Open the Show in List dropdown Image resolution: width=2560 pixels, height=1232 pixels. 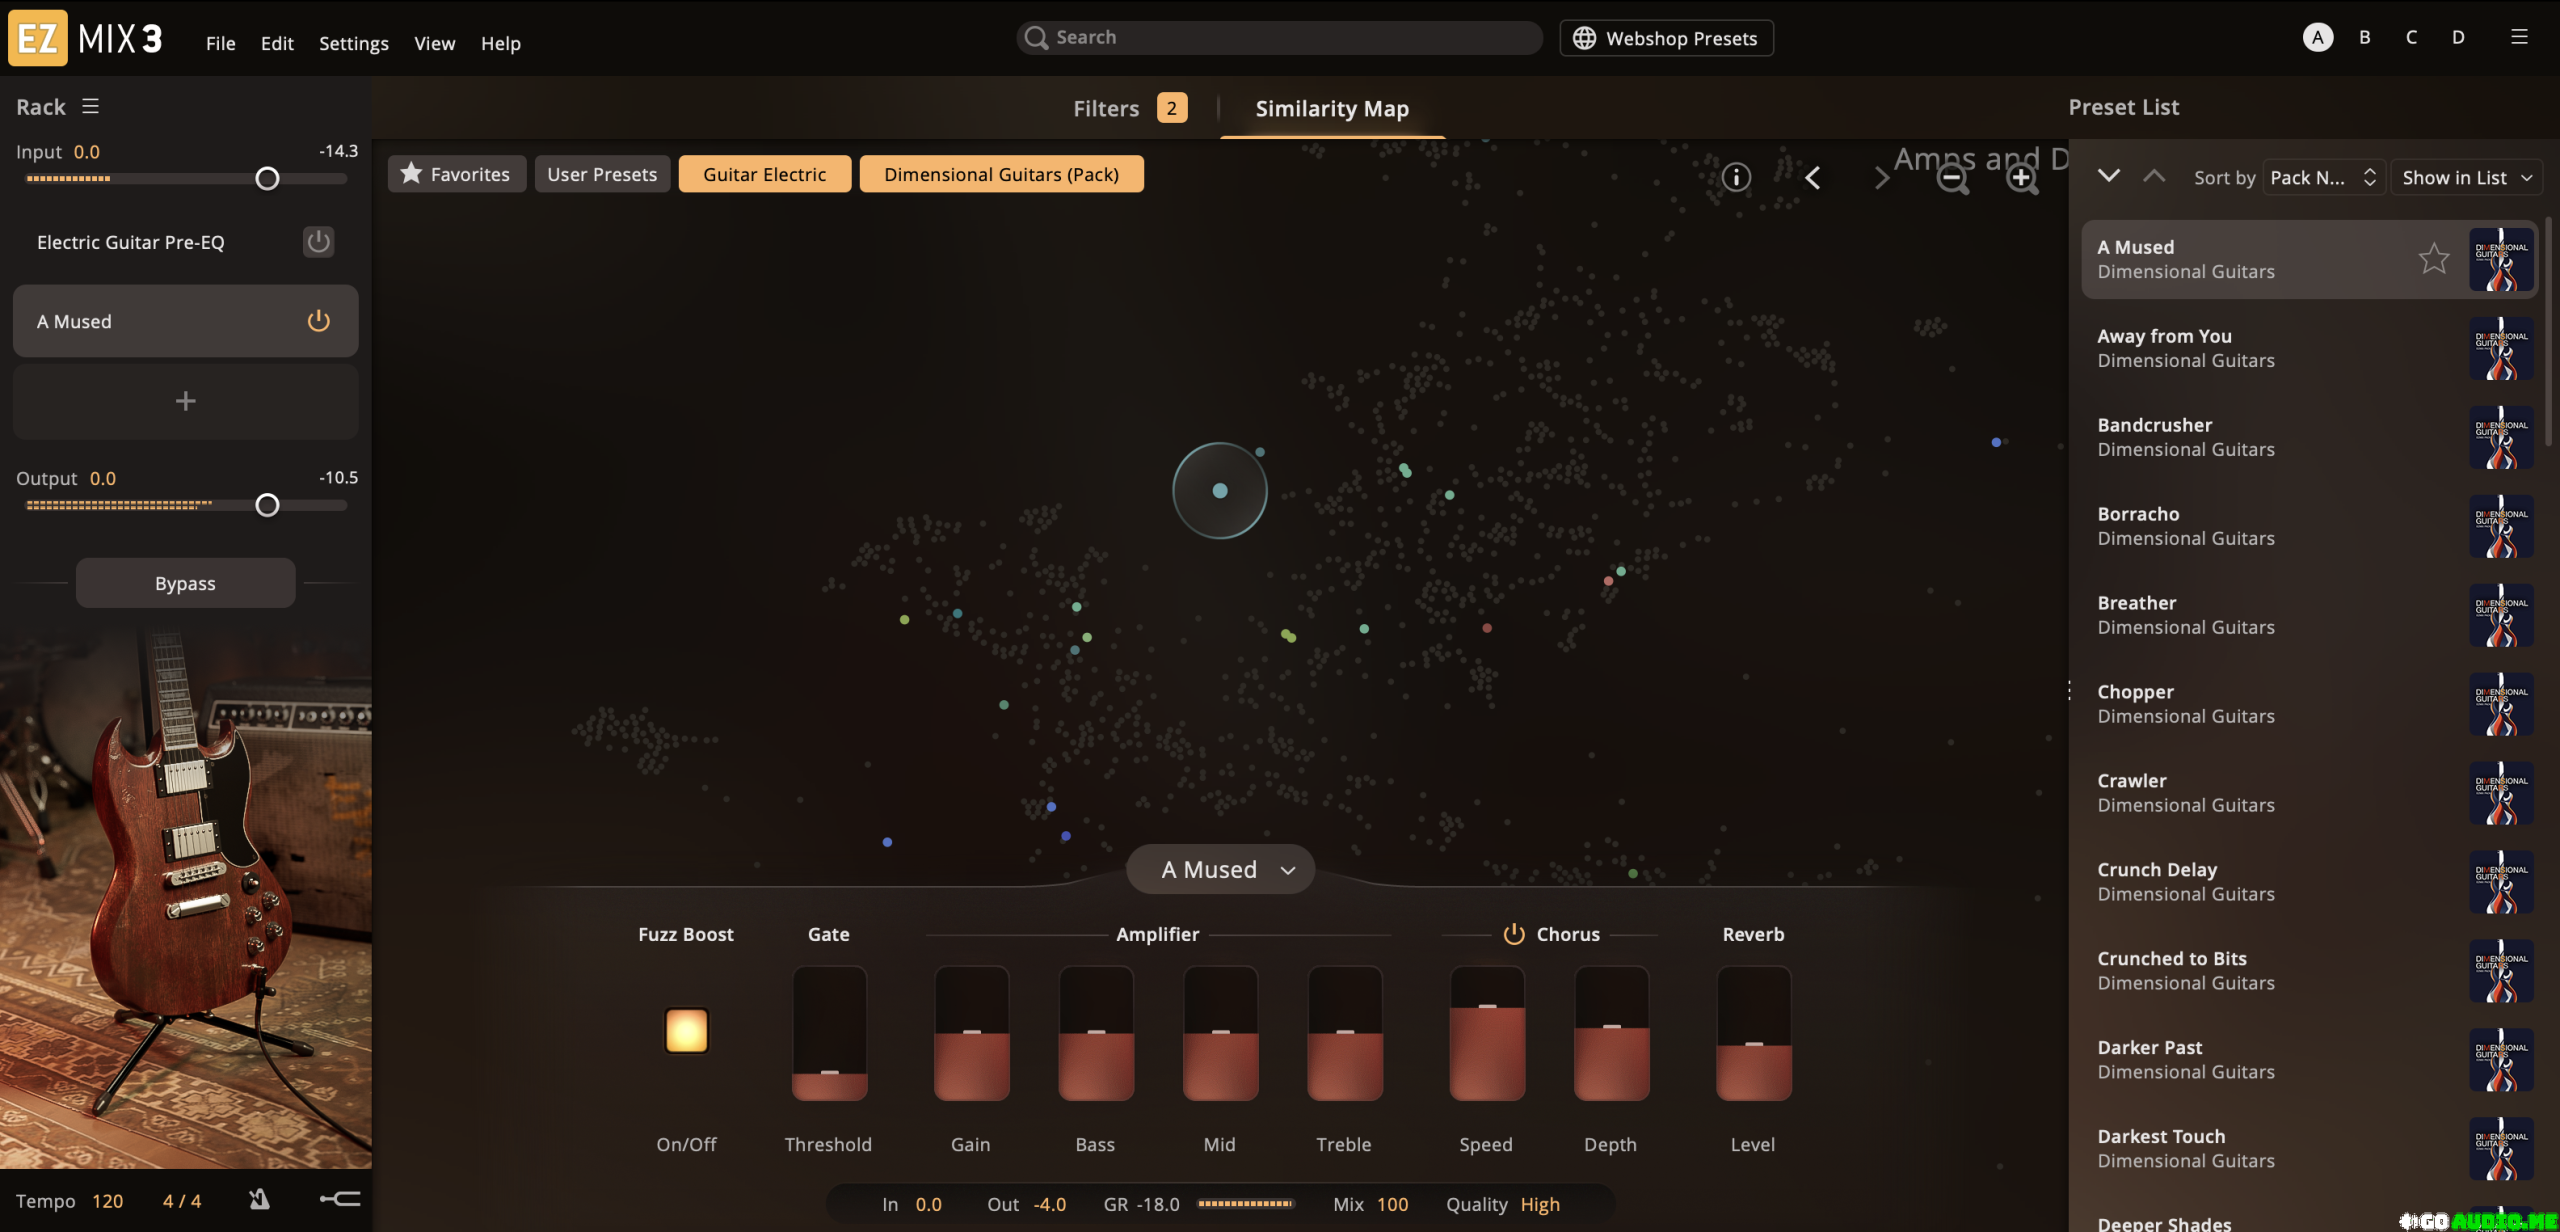pos(2467,177)
